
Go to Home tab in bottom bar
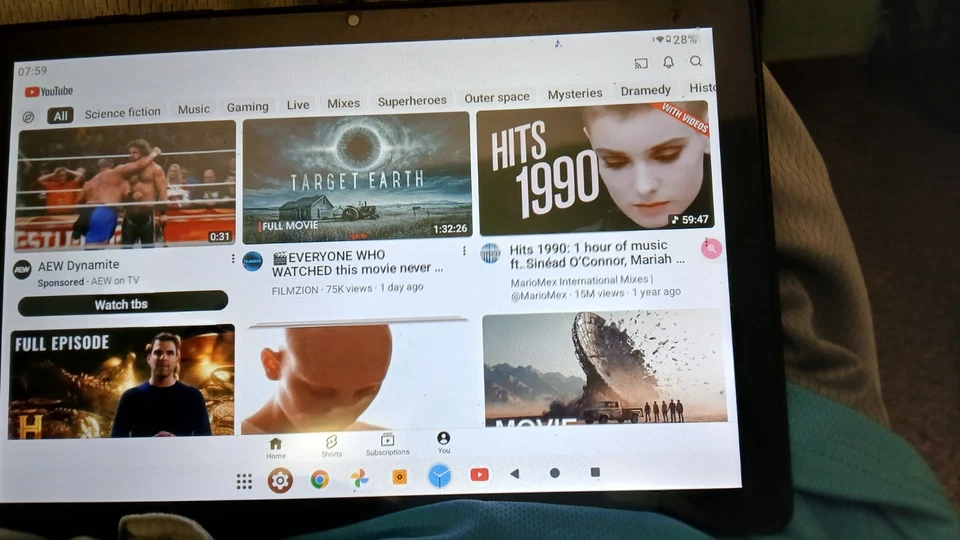click(276, 448)
